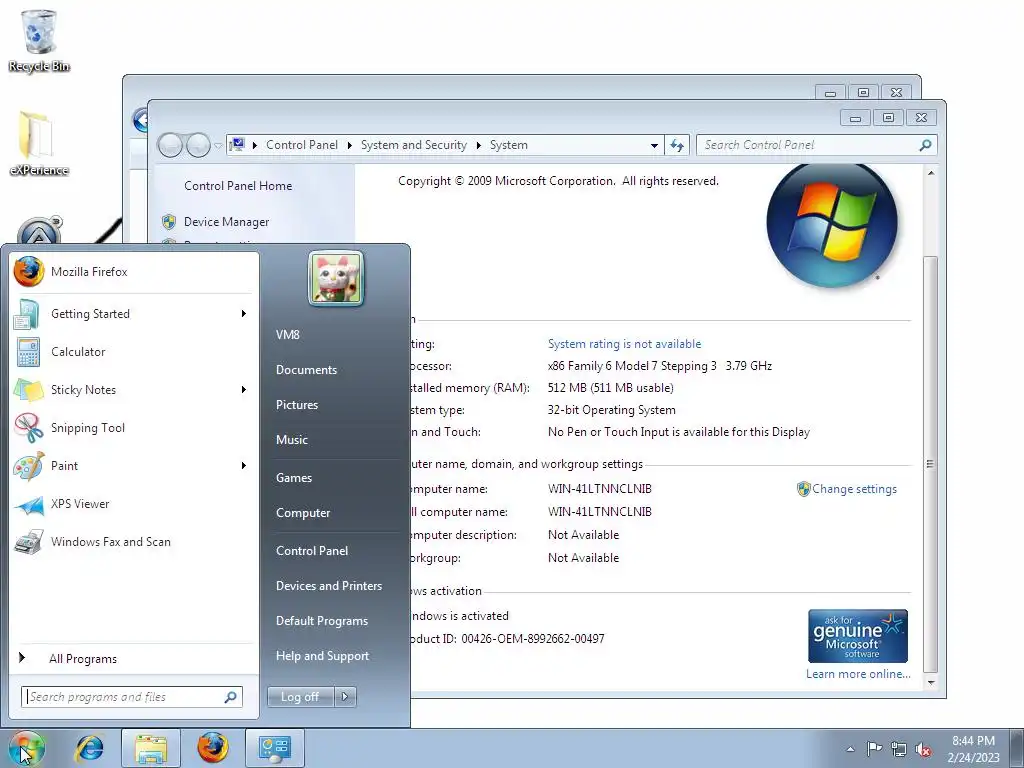
Task: Open Mozilla Firefox from Start menu
Action: [134, 272]
